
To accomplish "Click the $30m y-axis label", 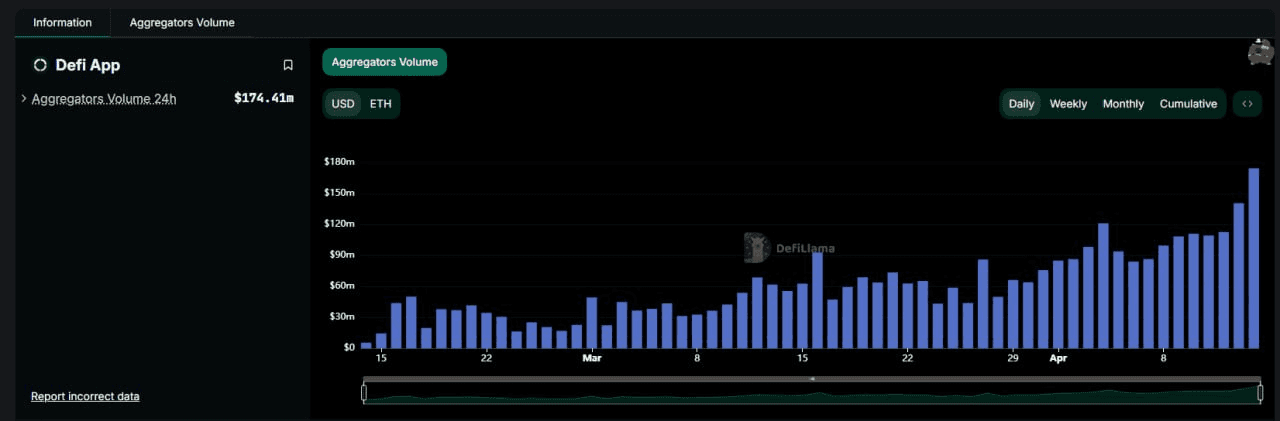I will (x=341, y=317).
